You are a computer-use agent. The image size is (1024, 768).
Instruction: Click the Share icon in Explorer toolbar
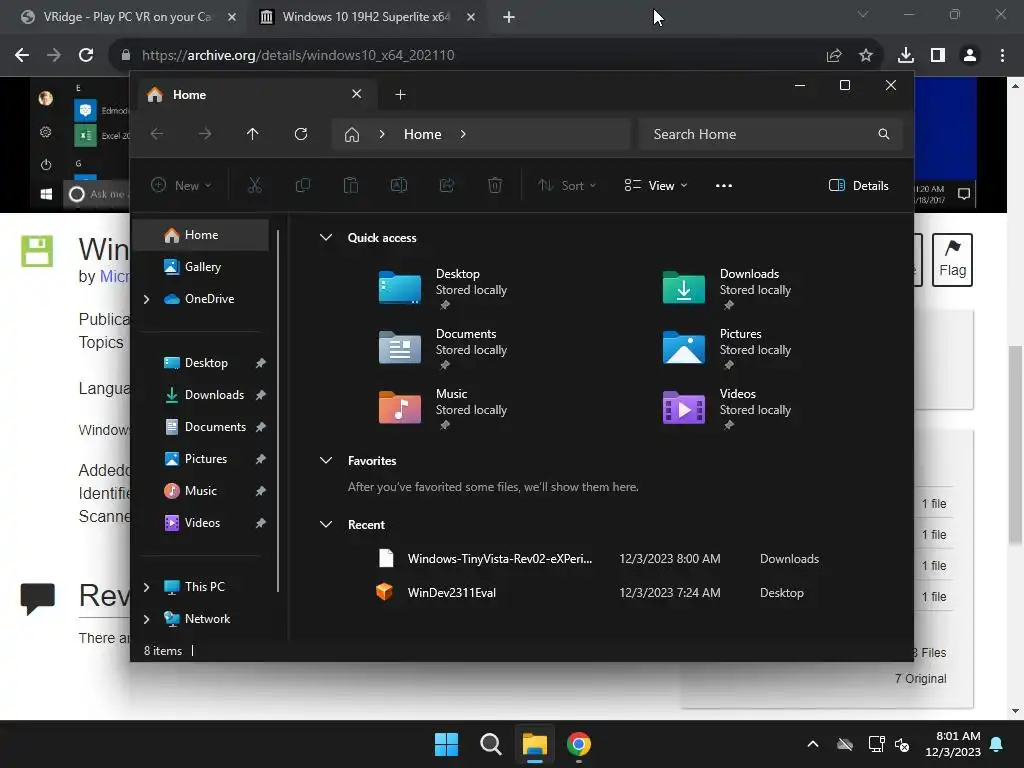click(447, 185)
